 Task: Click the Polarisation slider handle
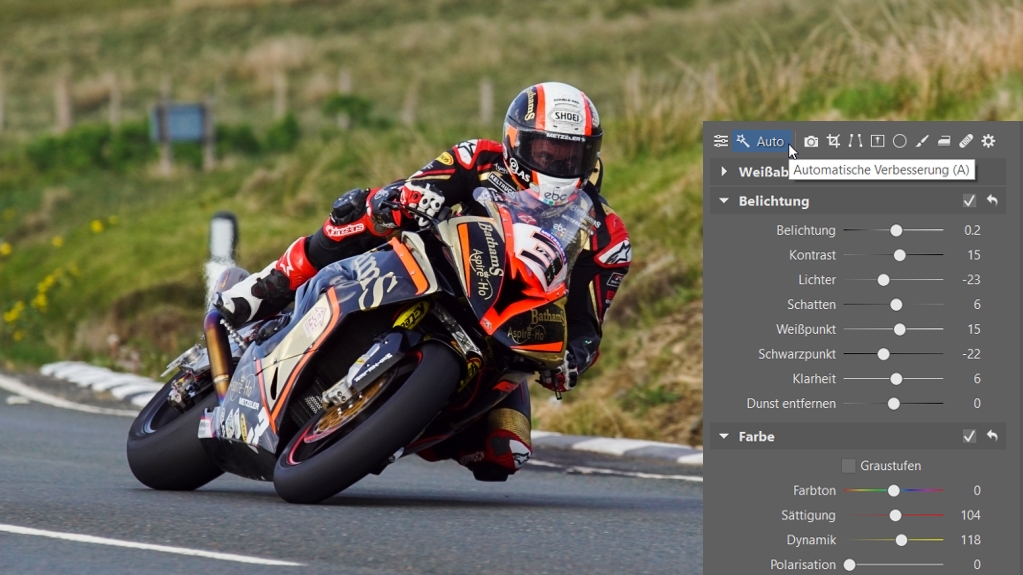coord(849,565)
